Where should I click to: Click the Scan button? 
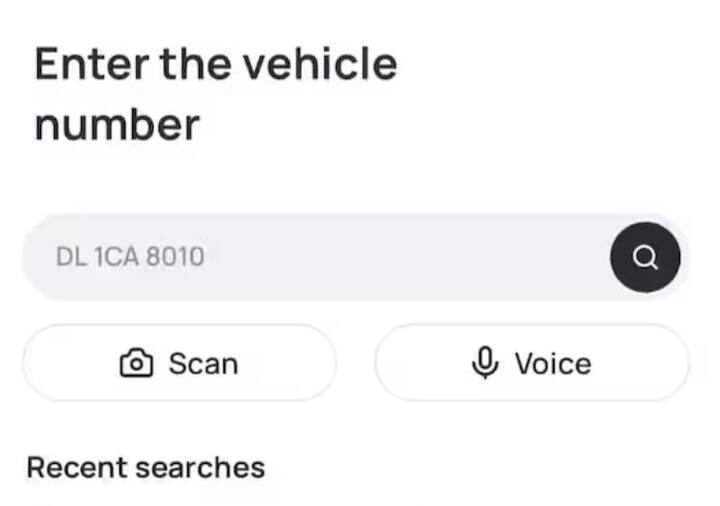pyautogui.click(x=179, y=363)
